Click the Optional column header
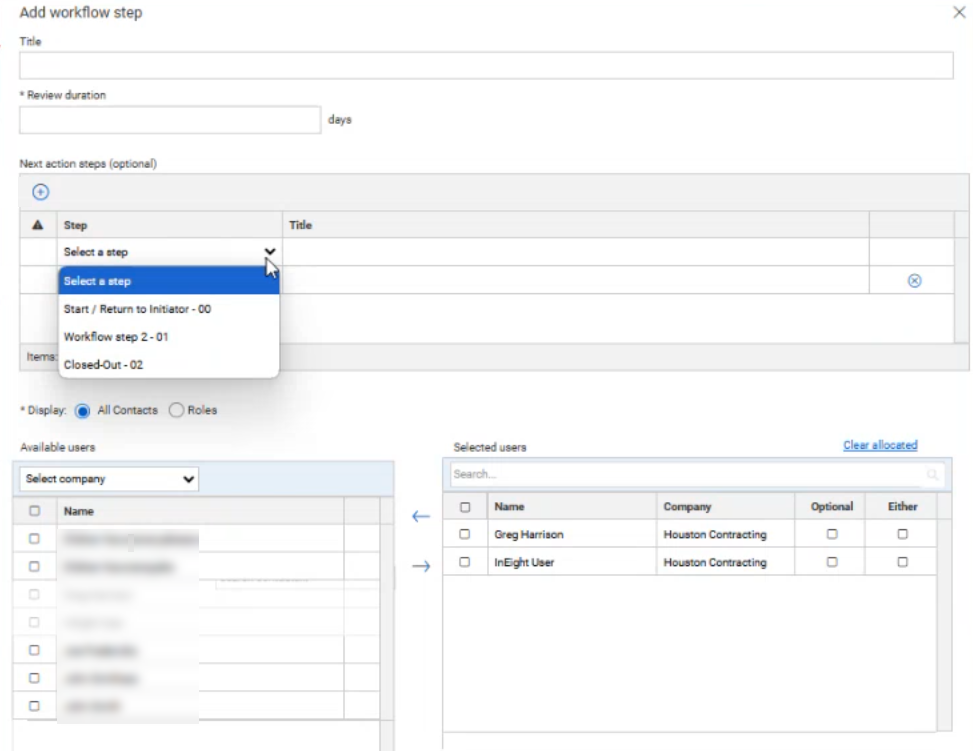The width and height of the screenshot is (973, 751). pyautogui.click(x=832, y=506)
